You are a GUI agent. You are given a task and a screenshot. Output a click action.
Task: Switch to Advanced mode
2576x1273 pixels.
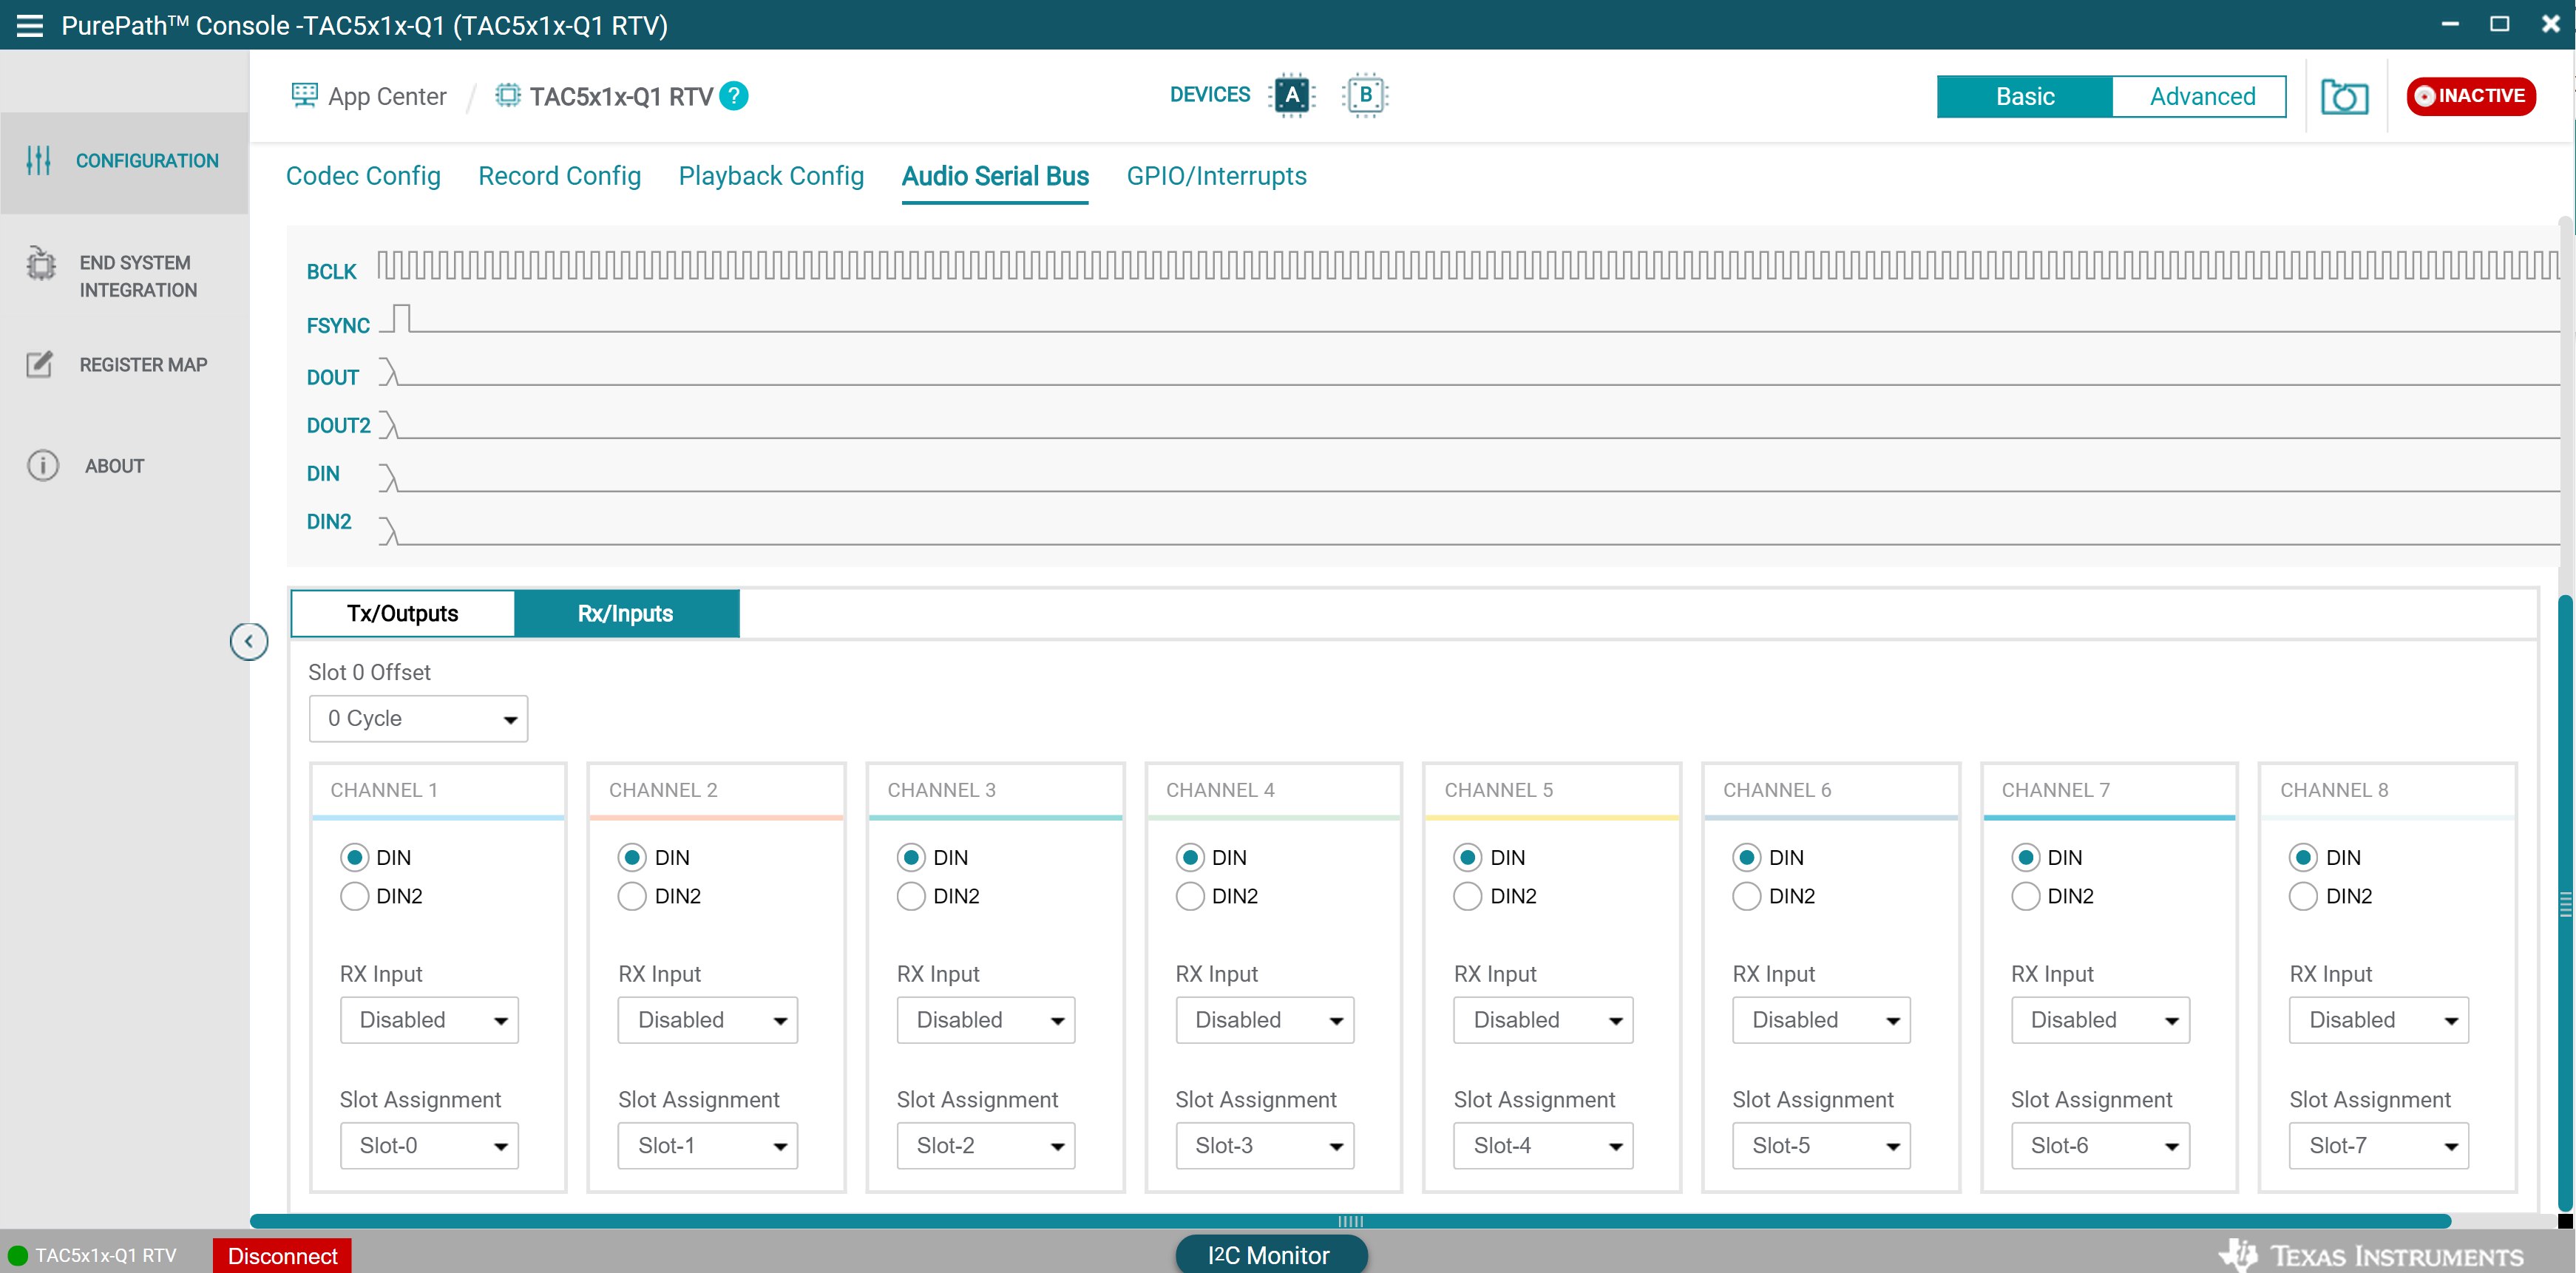pos(2200,96)
